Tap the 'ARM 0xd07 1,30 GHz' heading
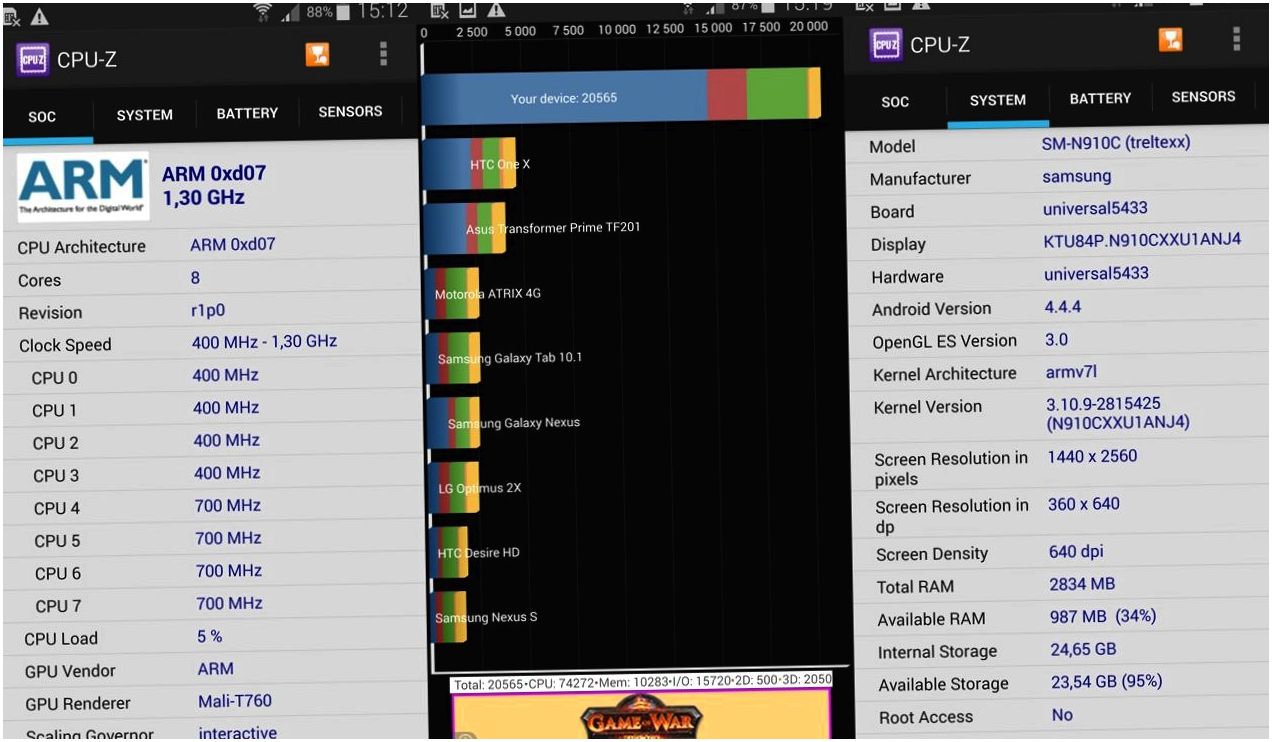 pos(214,185)
